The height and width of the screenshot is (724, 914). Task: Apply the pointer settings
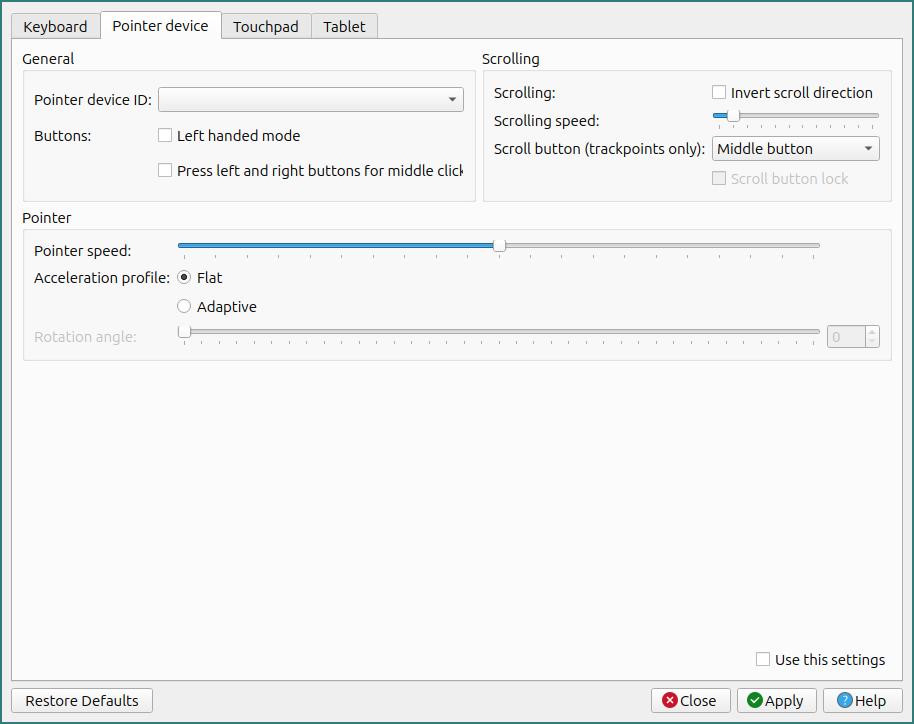click(776, 701)
